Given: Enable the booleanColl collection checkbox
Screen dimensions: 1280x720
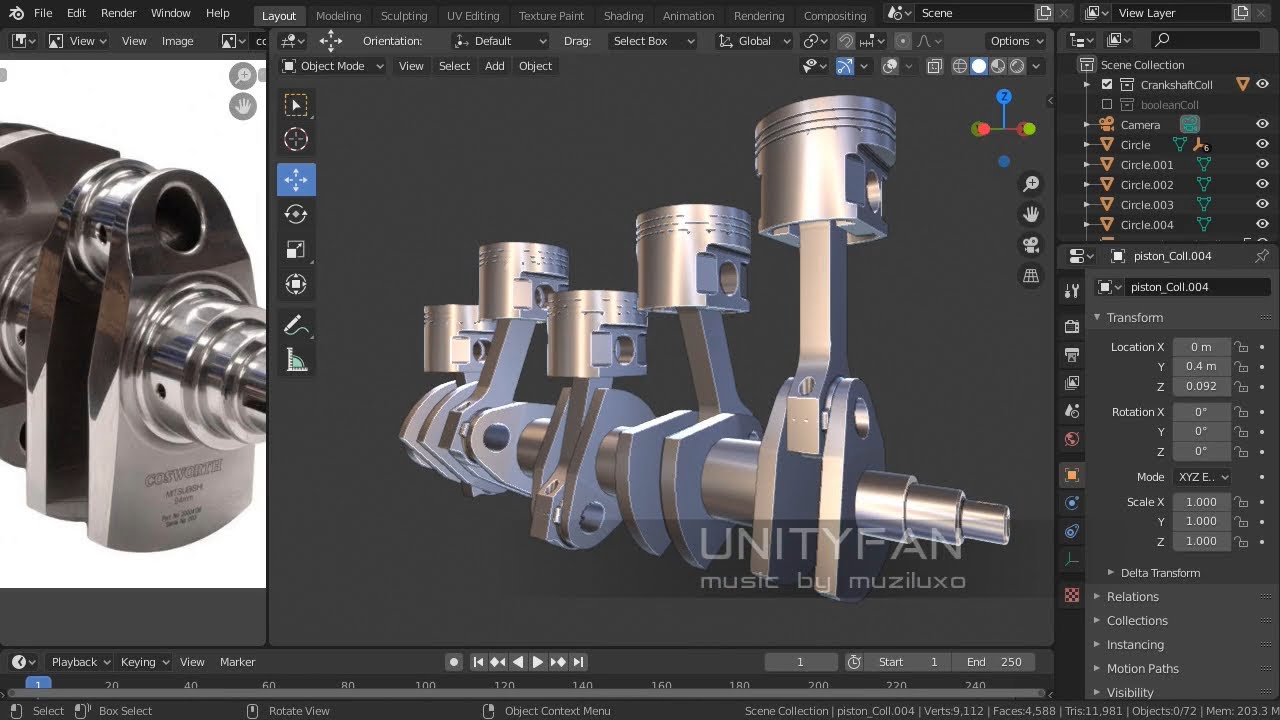Looking at the screenshot, I should 1107,105.
